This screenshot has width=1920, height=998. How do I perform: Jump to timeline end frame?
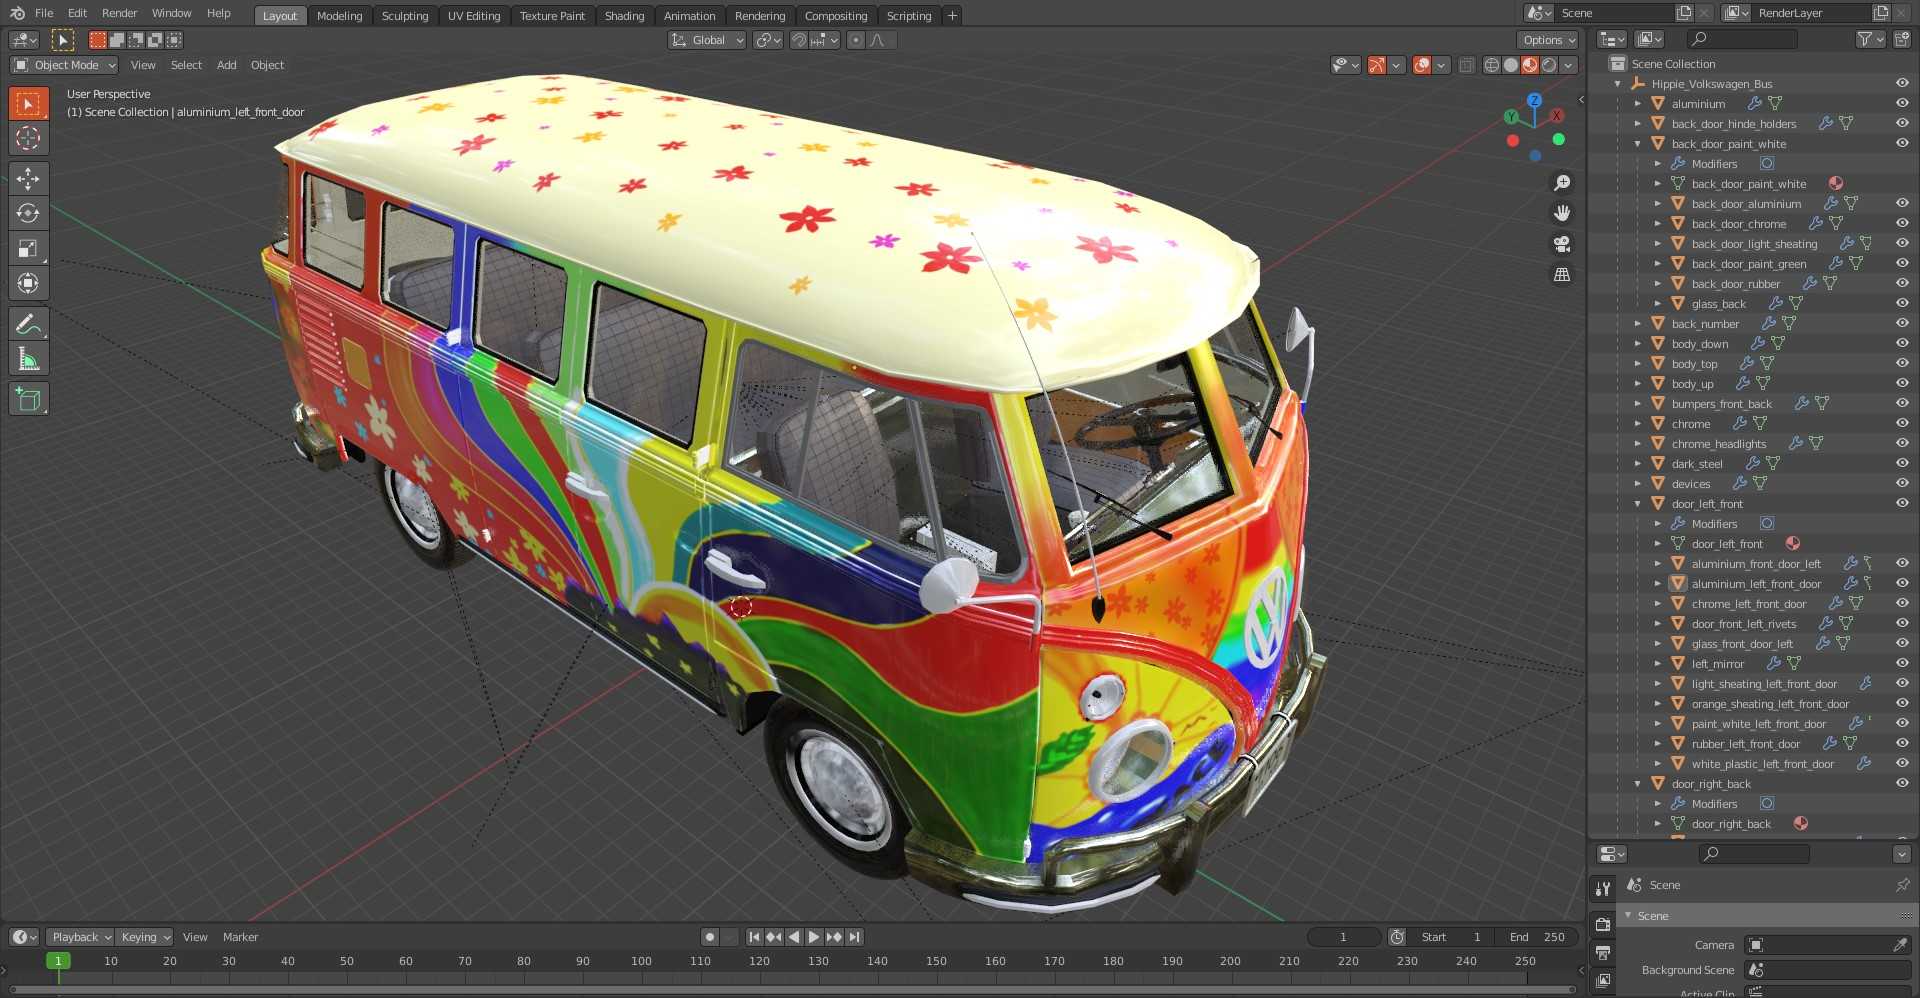coord(854,937)
